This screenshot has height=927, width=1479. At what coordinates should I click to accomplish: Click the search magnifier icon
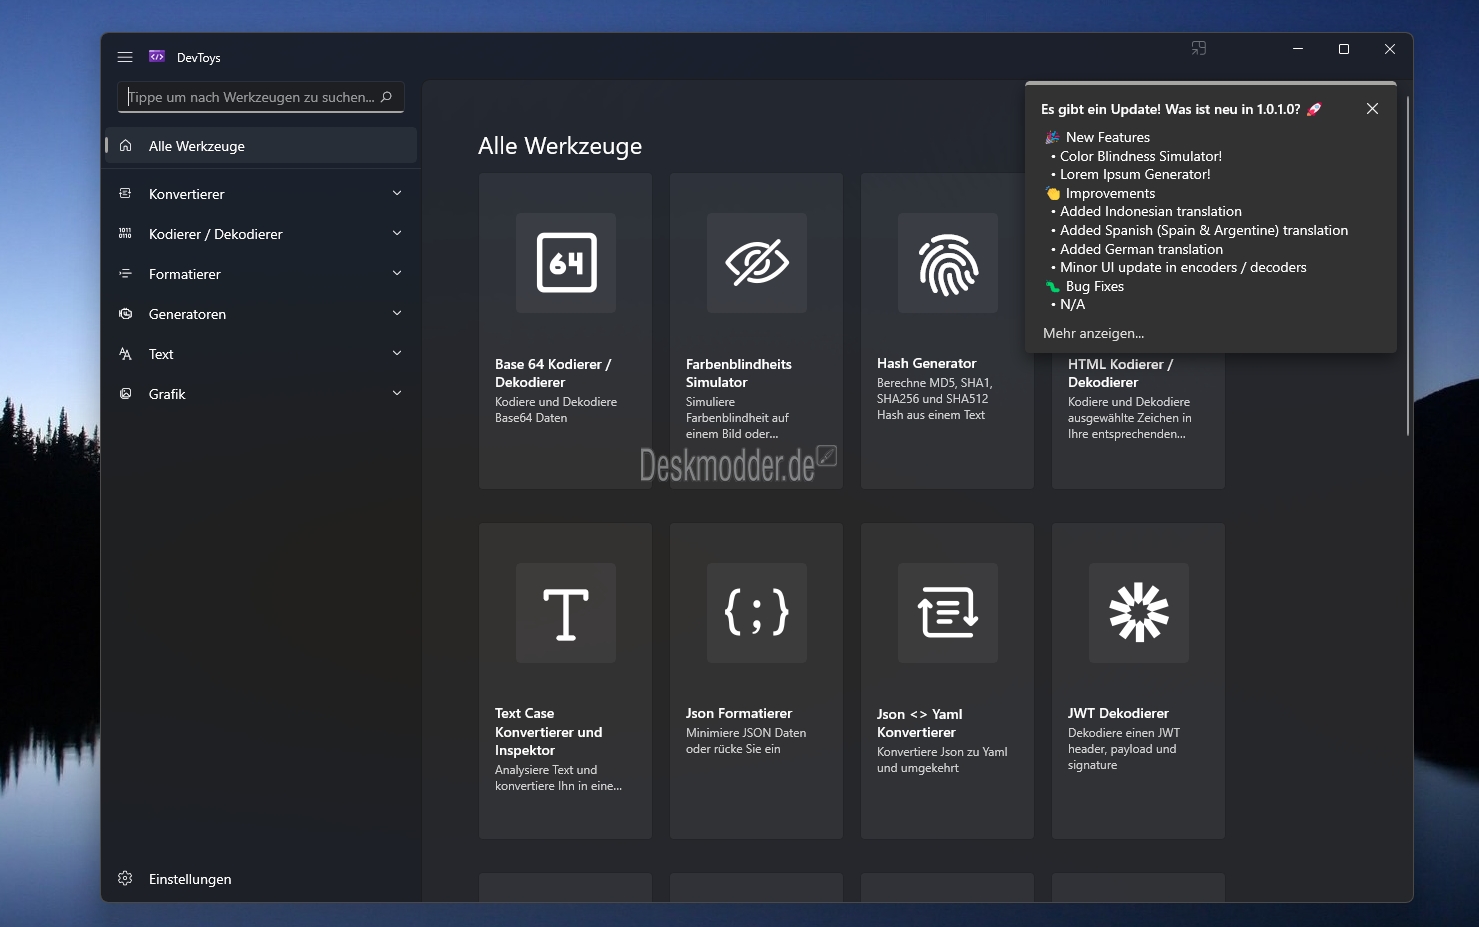click(386, 97)
